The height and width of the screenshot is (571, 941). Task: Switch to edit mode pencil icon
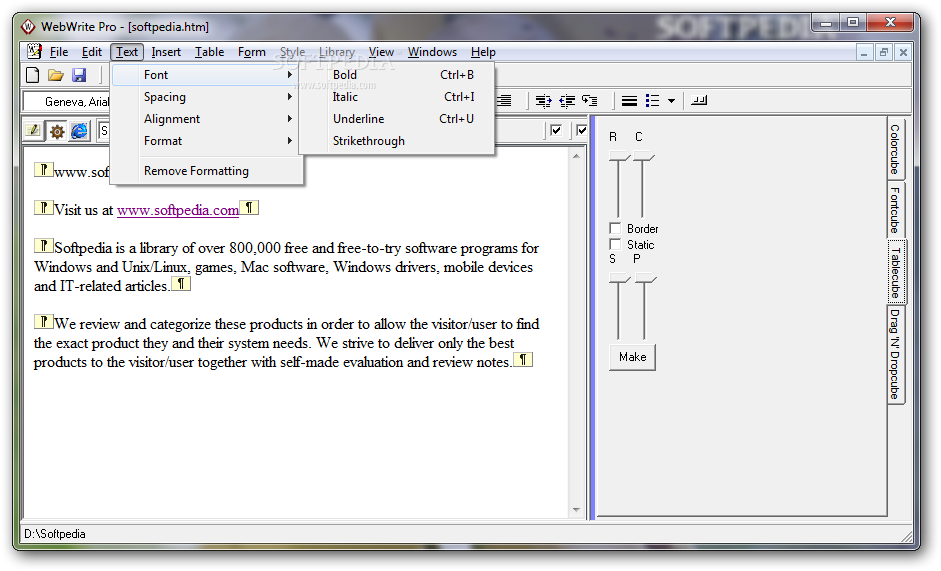[34, 130]
